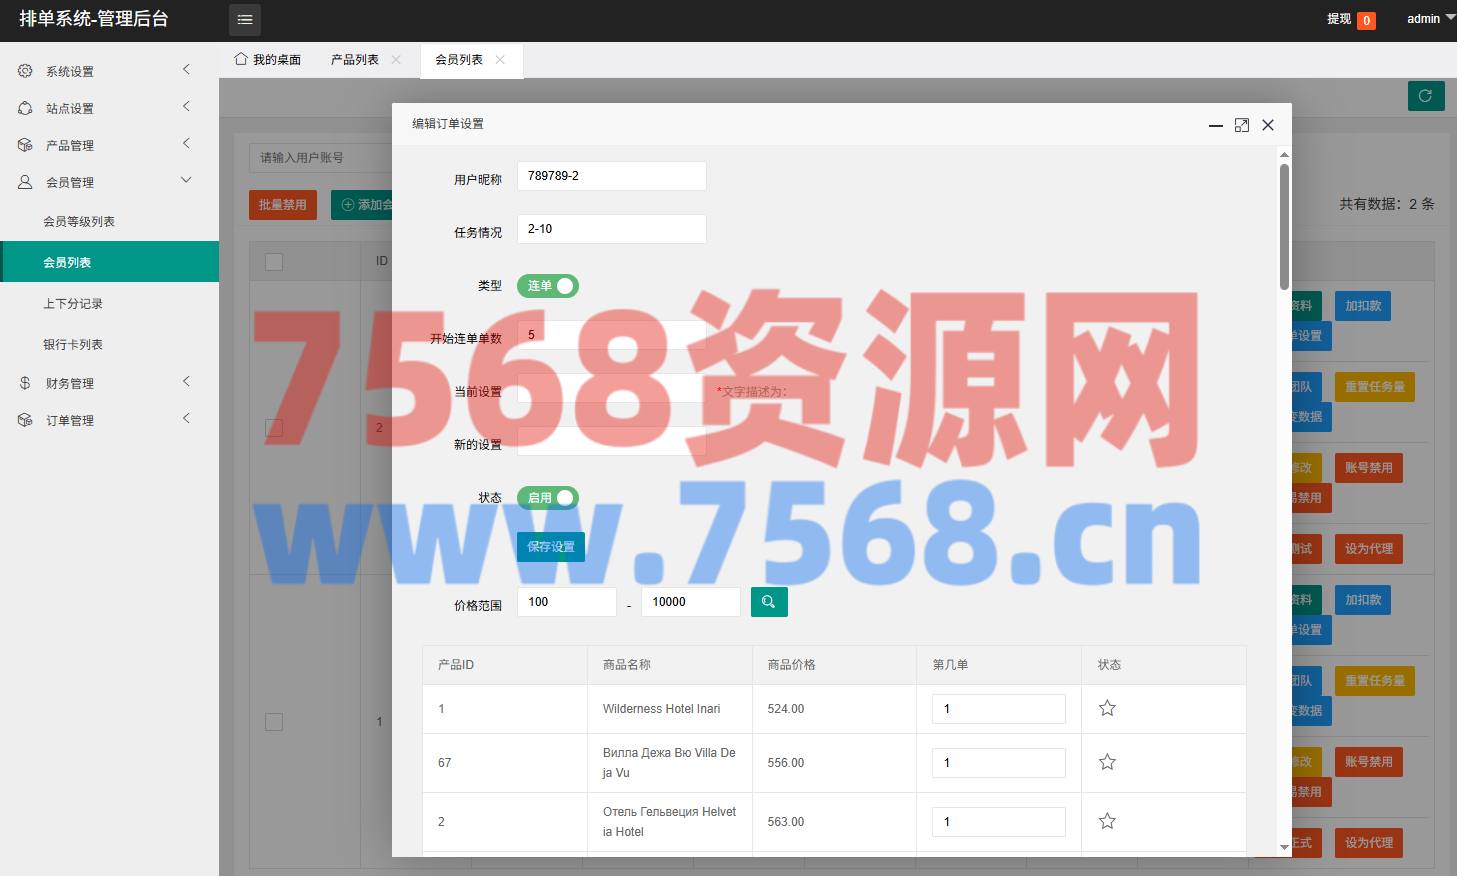This screenshot has width=1457, height=876.
Task: Click the price range search icon
Action: pos(769,602)
